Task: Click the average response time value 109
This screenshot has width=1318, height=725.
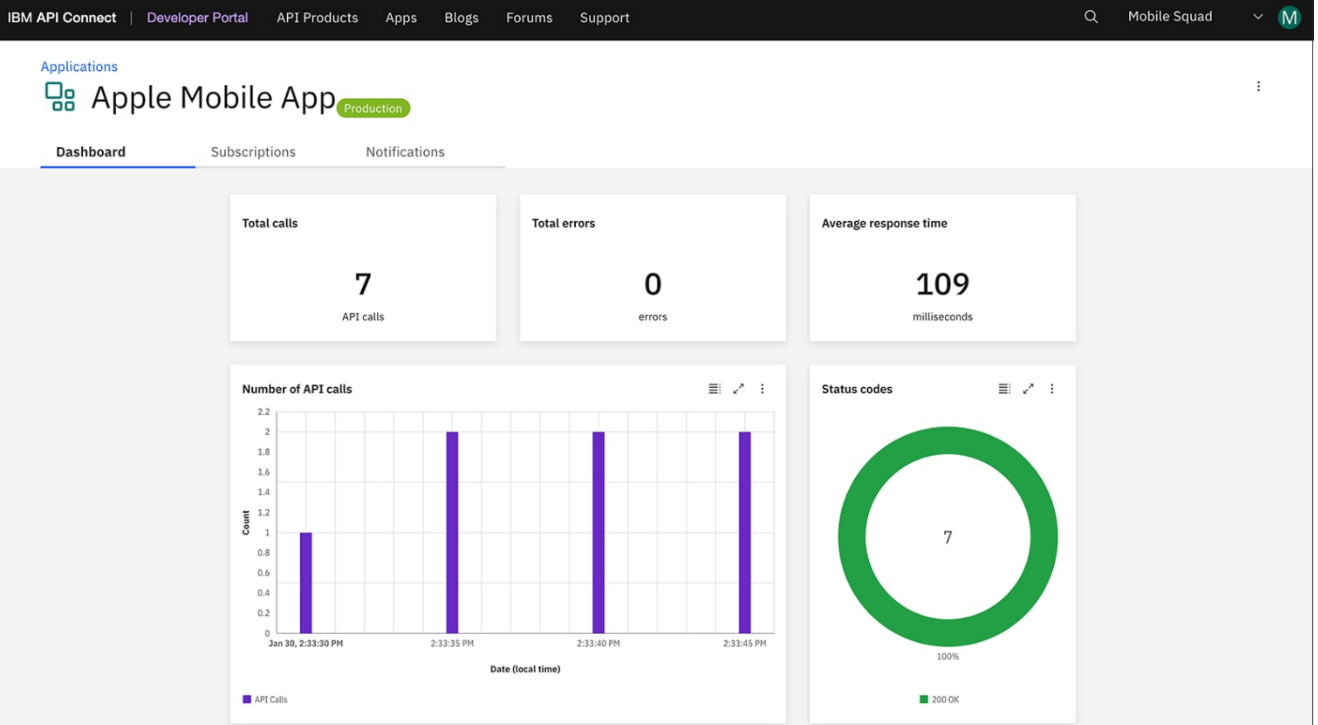Action: 943,285
